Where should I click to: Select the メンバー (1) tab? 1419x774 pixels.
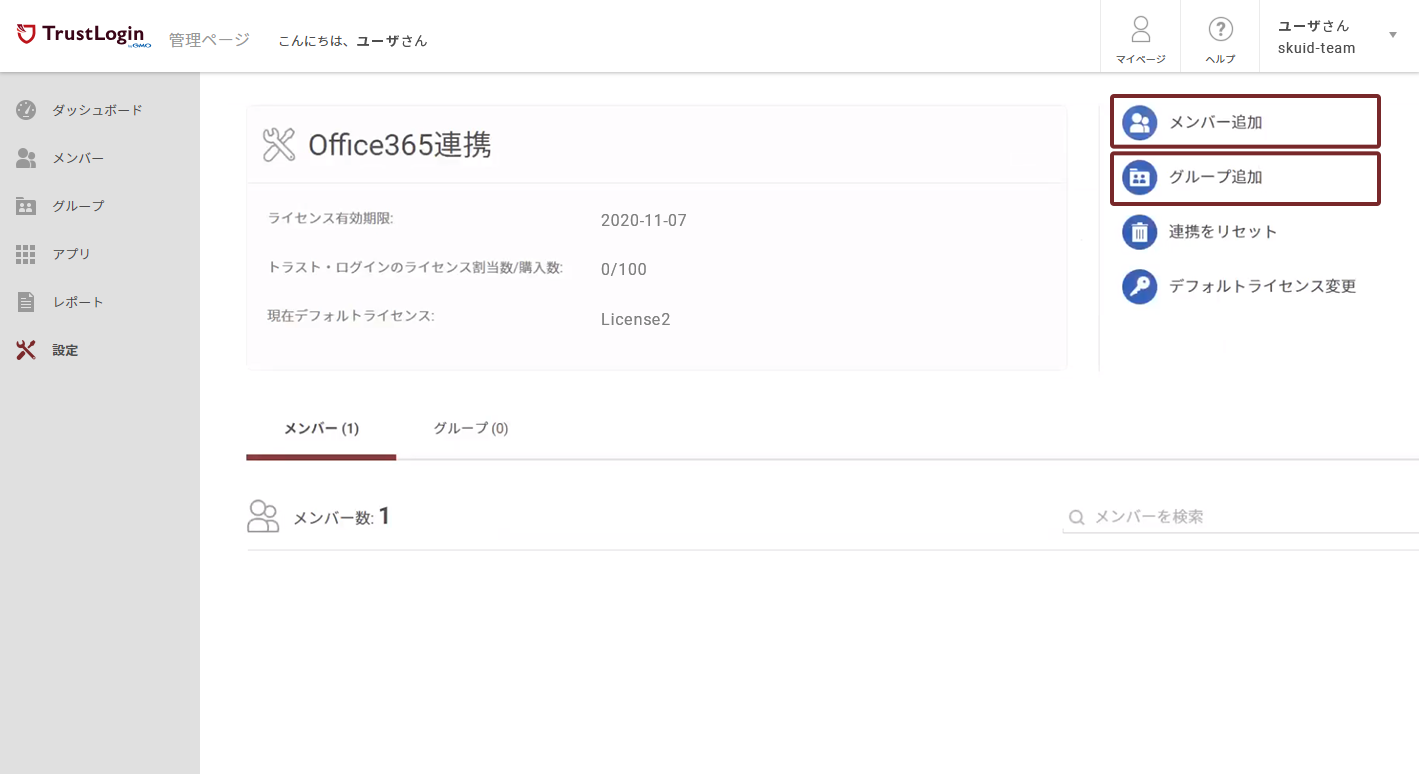point(320,428)
